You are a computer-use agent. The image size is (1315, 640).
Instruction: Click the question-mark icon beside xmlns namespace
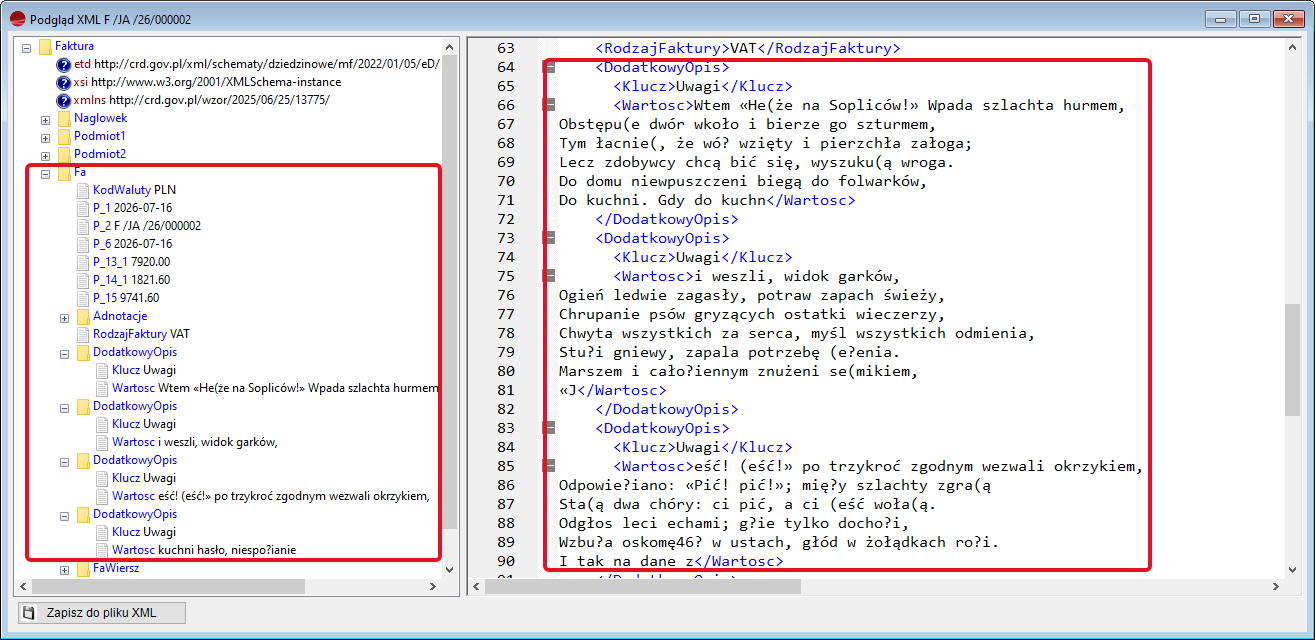pos(64,100)
